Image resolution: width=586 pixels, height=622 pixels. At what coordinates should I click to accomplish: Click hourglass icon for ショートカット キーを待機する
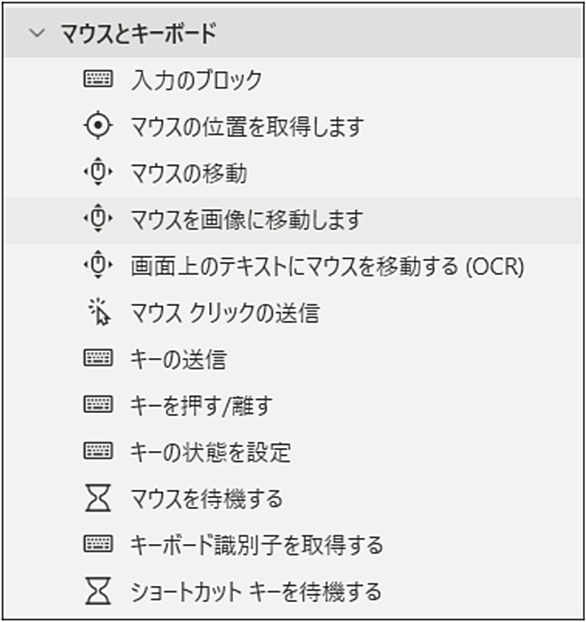98,591
